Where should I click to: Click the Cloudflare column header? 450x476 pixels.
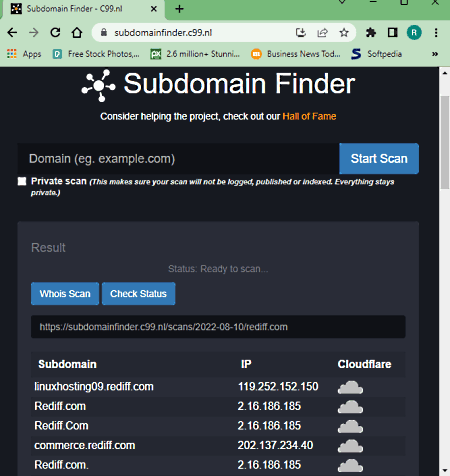[x=364, y=364]
